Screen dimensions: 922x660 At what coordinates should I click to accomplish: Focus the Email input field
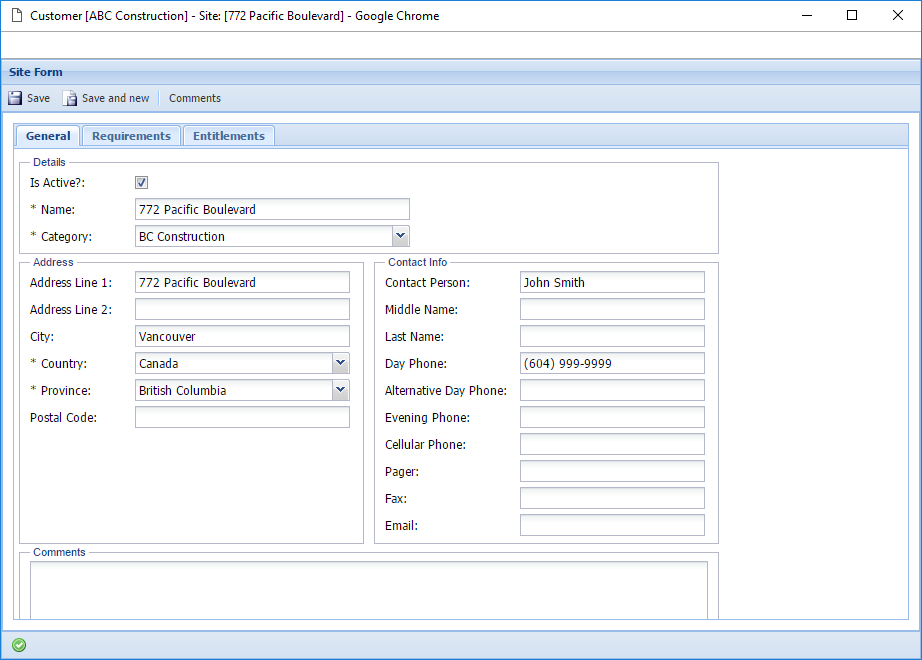tap(612, 525)
